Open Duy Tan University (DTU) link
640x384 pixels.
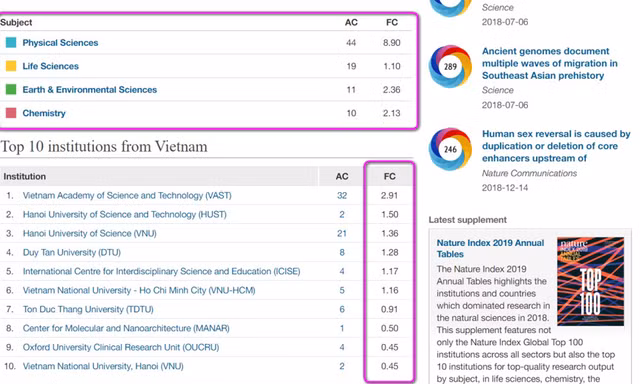[x=71, y=252]
